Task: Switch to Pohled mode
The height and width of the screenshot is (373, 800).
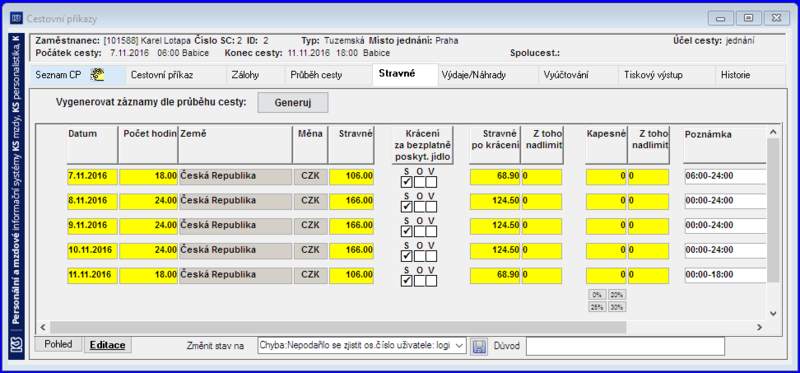Action: tap(58, 344)
